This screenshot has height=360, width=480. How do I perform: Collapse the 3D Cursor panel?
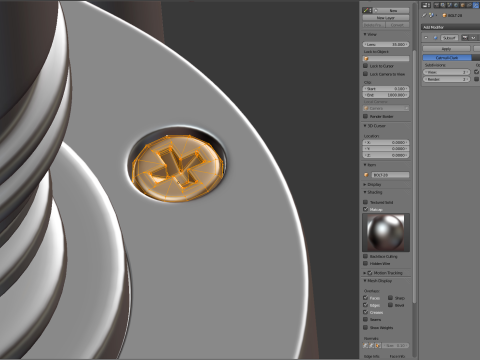point(365,126)
